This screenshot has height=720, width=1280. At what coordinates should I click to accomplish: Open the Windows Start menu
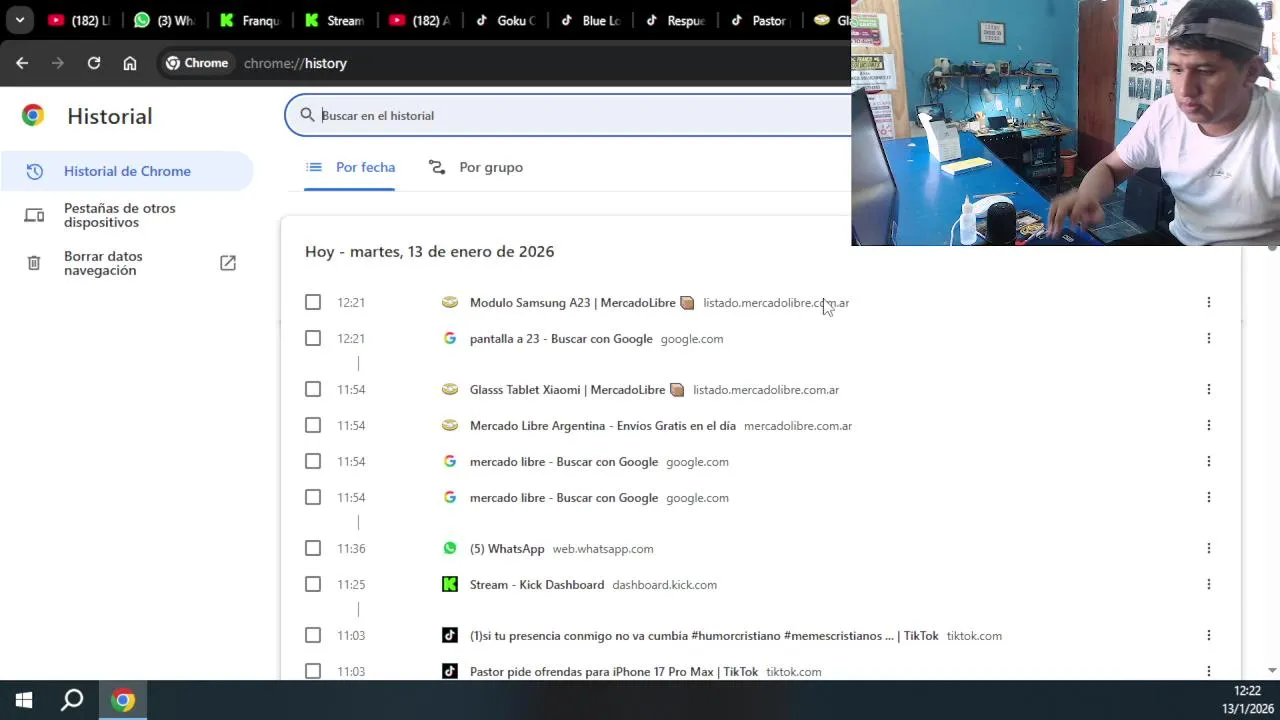tap(24, 700)
